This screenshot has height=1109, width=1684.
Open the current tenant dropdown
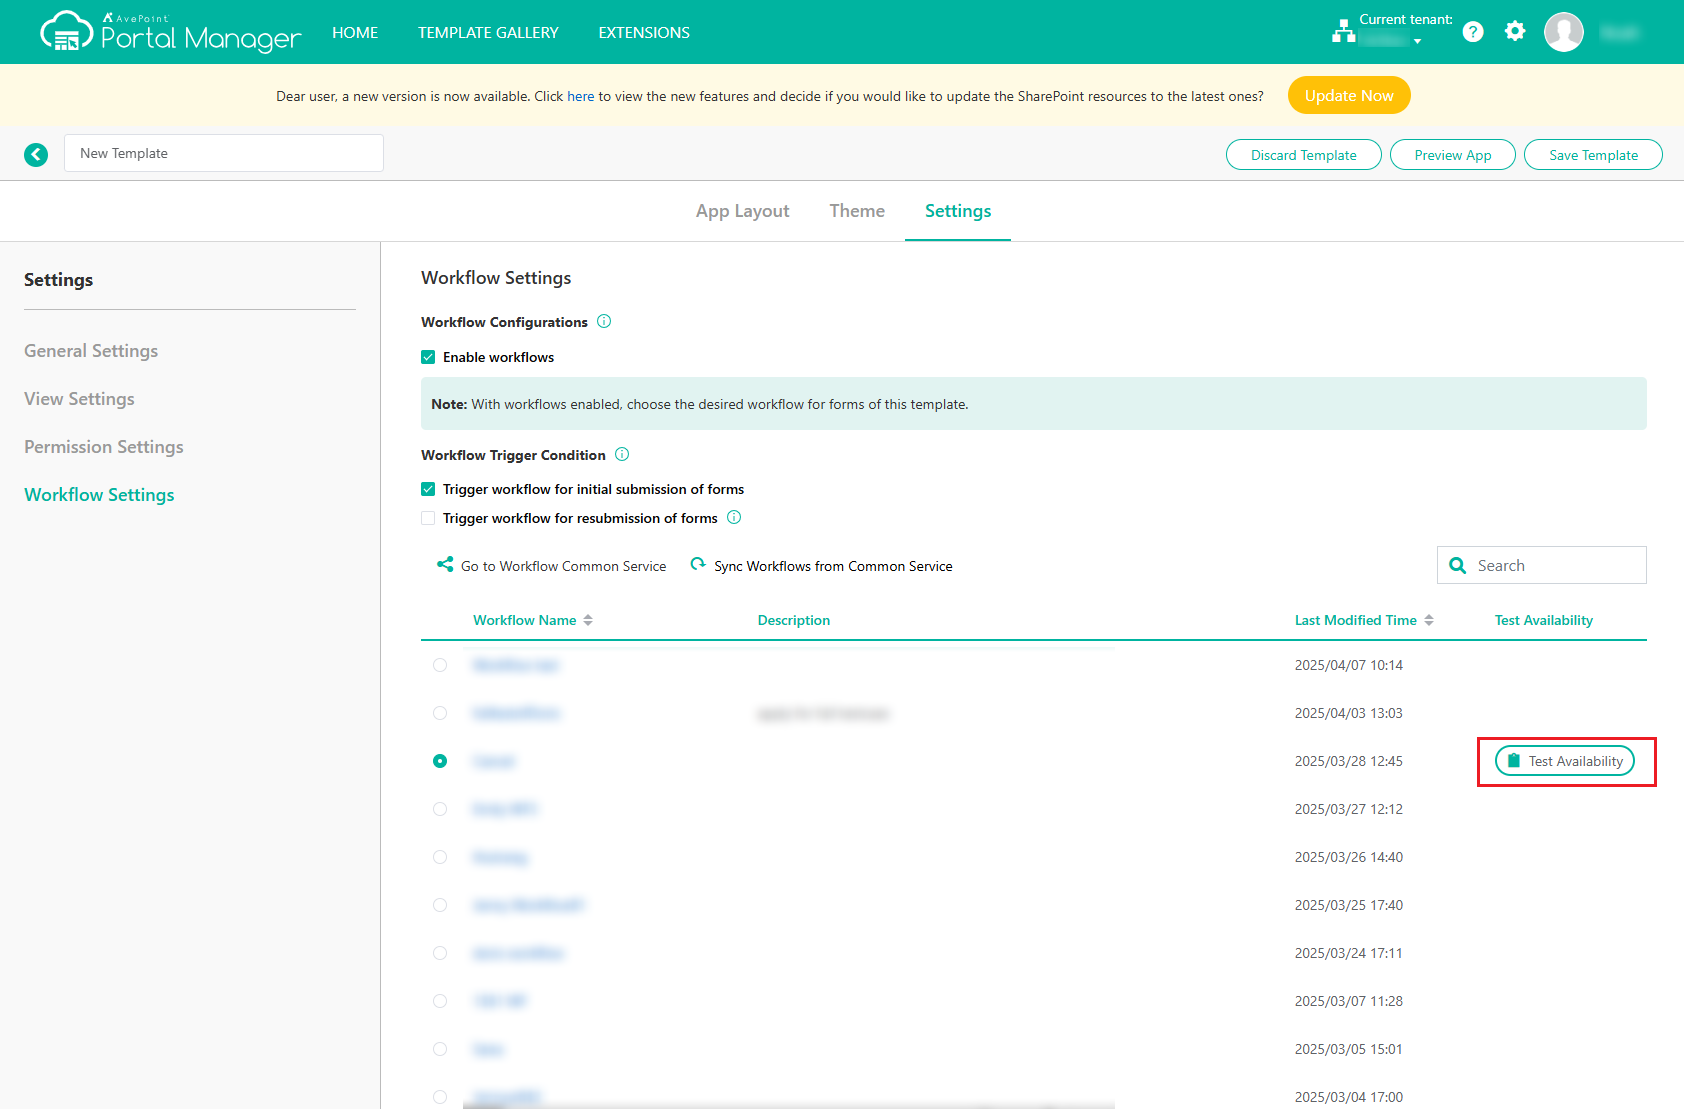click(x=1419, y=41)
